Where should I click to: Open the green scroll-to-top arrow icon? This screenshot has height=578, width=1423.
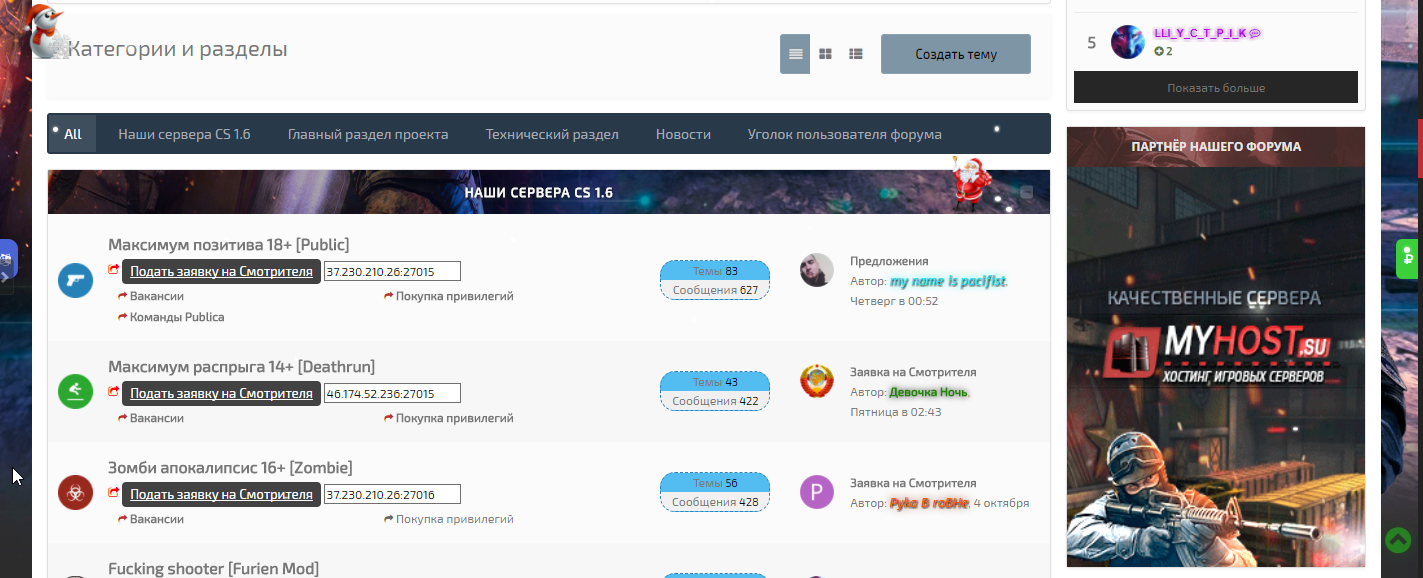[x=1397, y=540]
